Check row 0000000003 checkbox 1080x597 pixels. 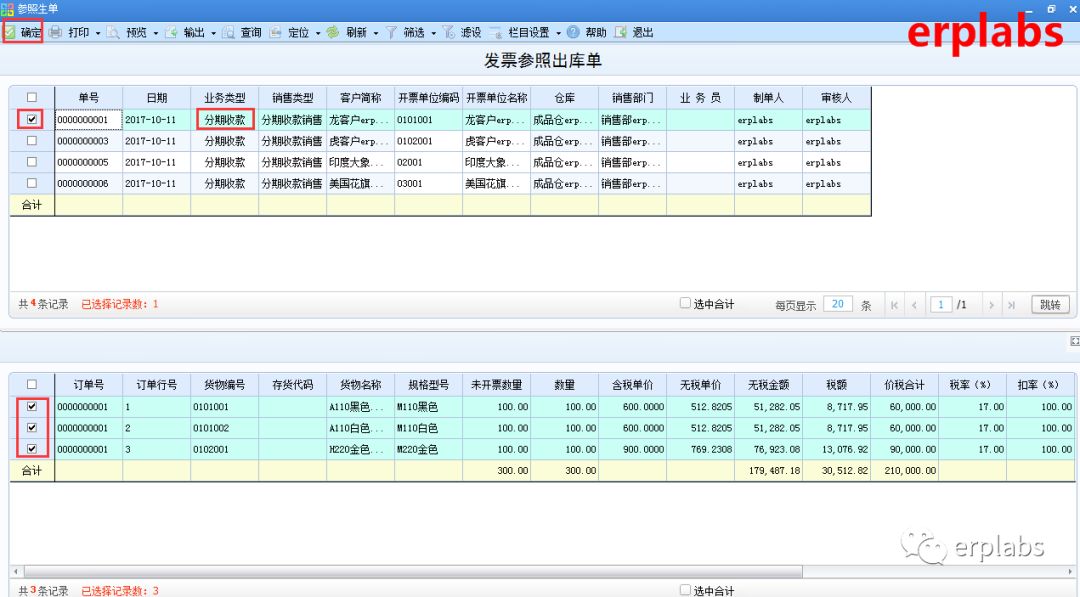tap(32, 140)
